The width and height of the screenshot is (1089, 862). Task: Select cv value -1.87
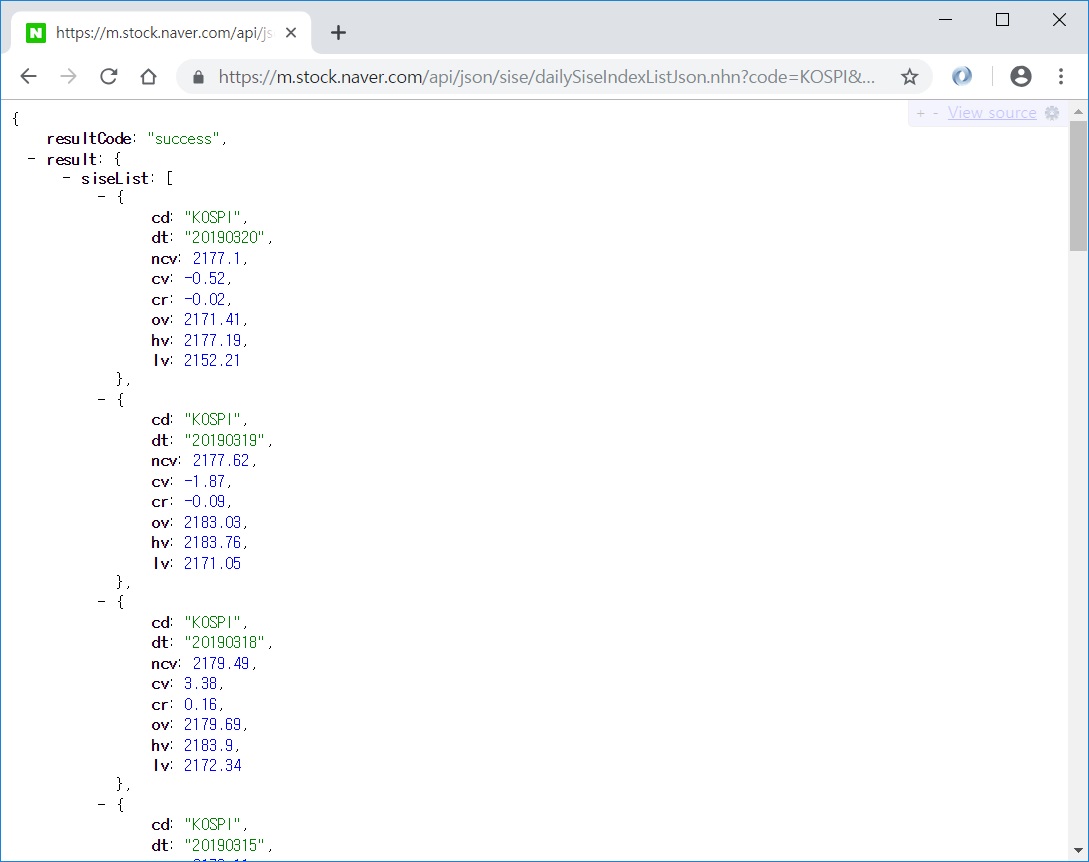pyautogui.click(x=205, y=481)
